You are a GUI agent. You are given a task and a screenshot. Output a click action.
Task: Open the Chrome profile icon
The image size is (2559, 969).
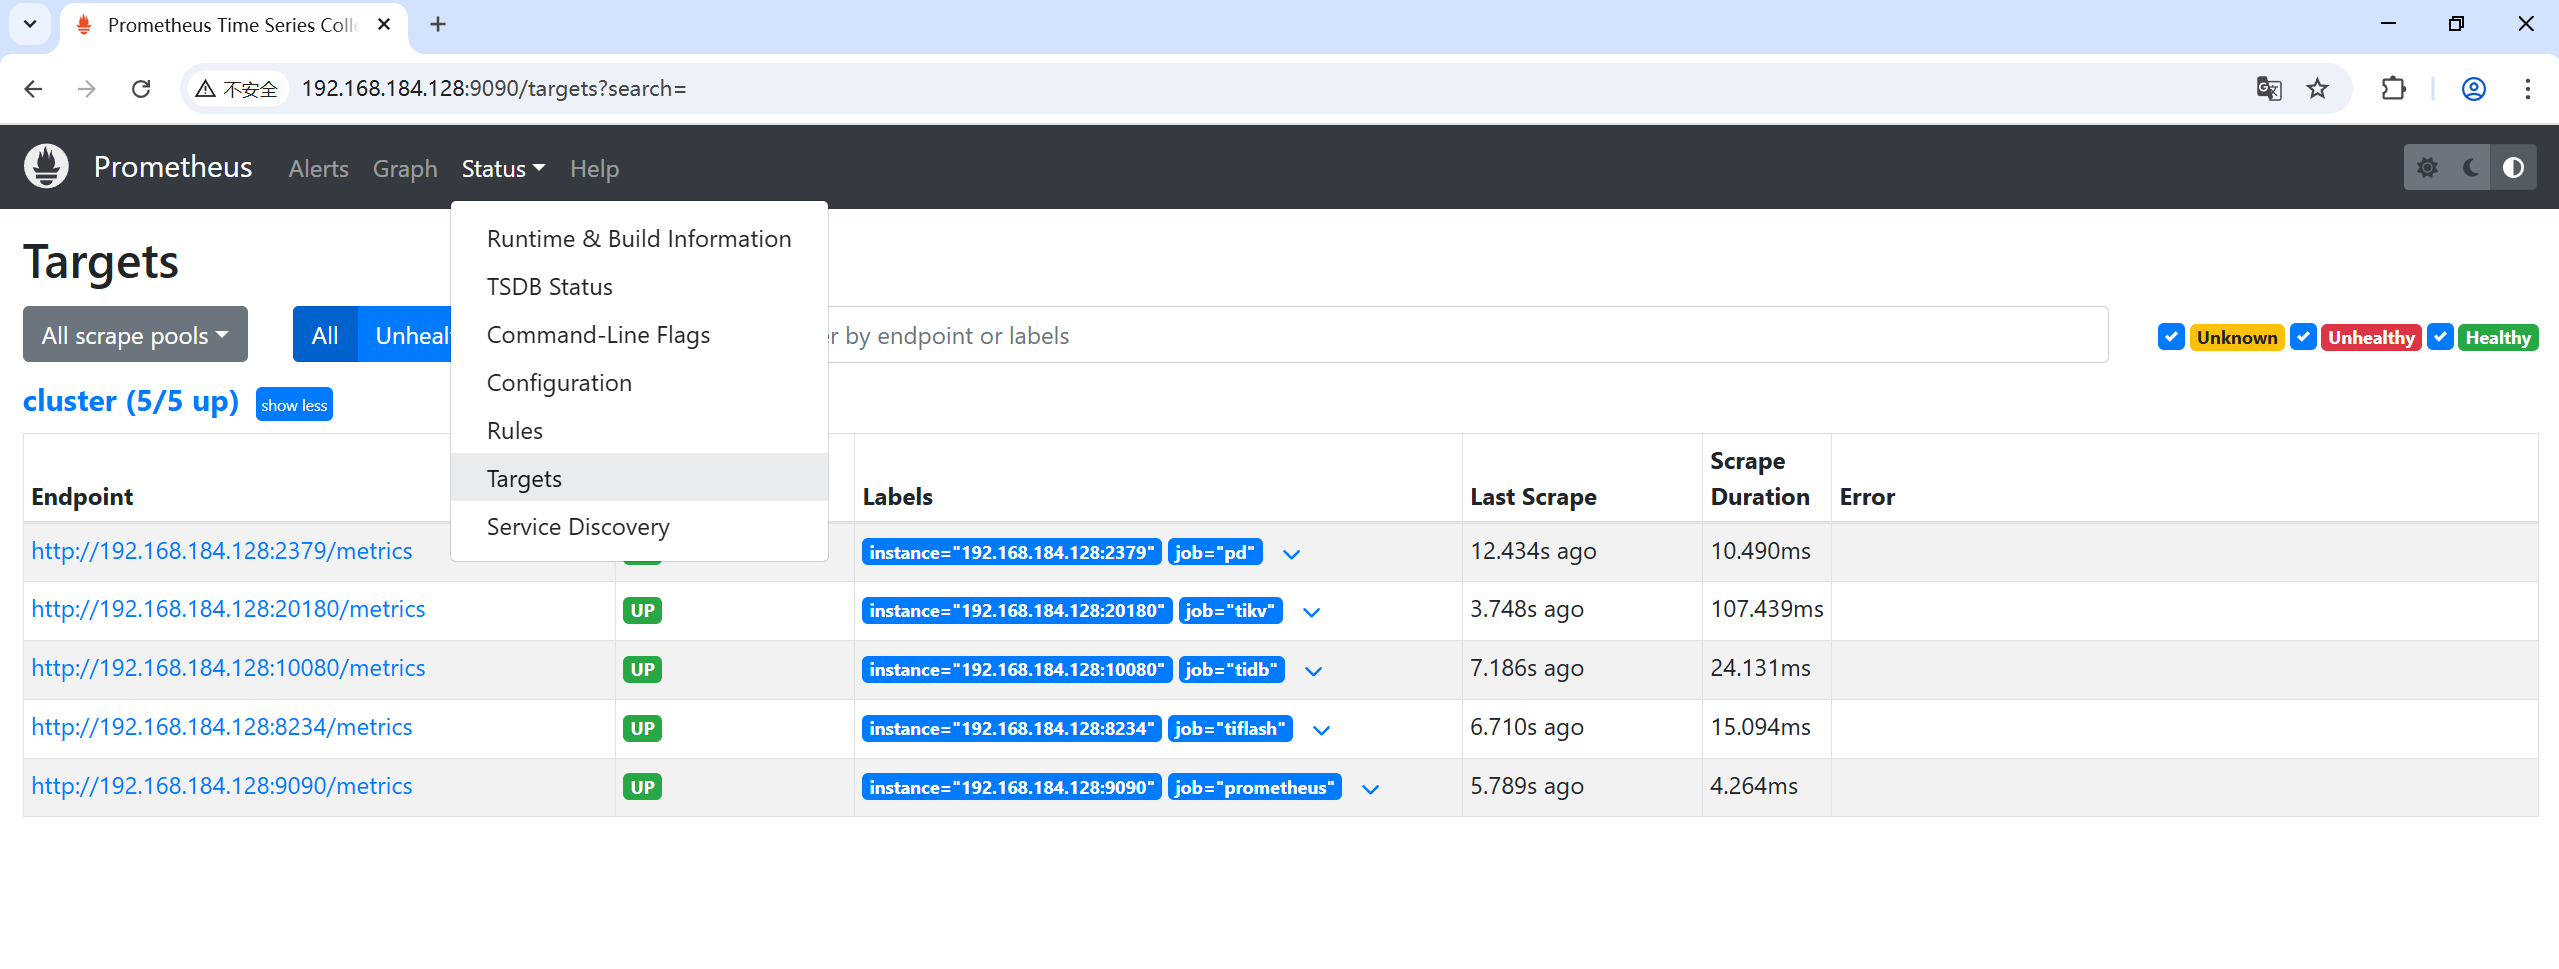(x=2474, y=89)
